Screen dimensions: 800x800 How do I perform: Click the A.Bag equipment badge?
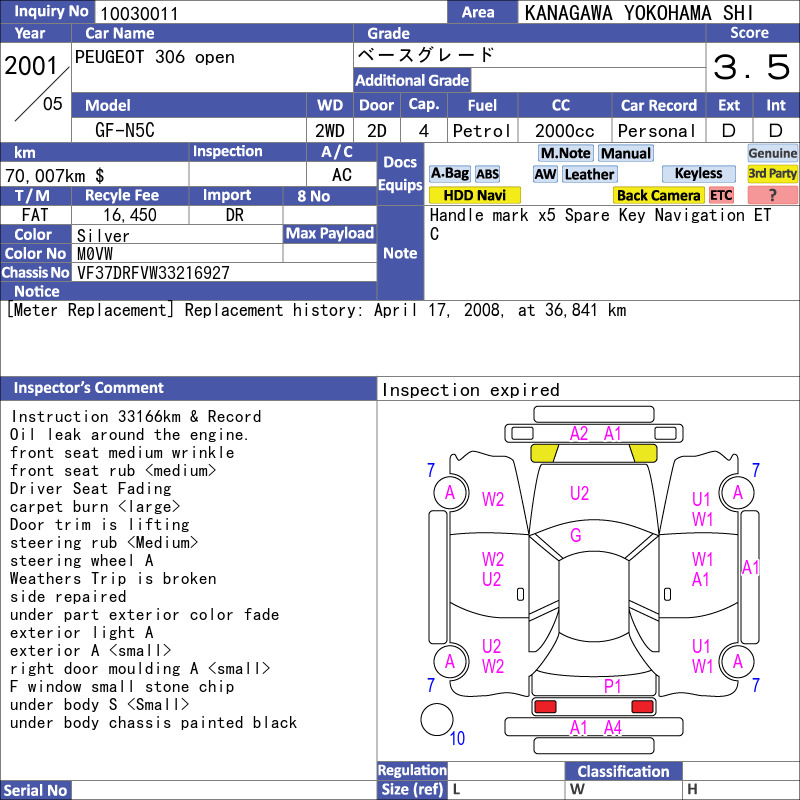[449, 173]
